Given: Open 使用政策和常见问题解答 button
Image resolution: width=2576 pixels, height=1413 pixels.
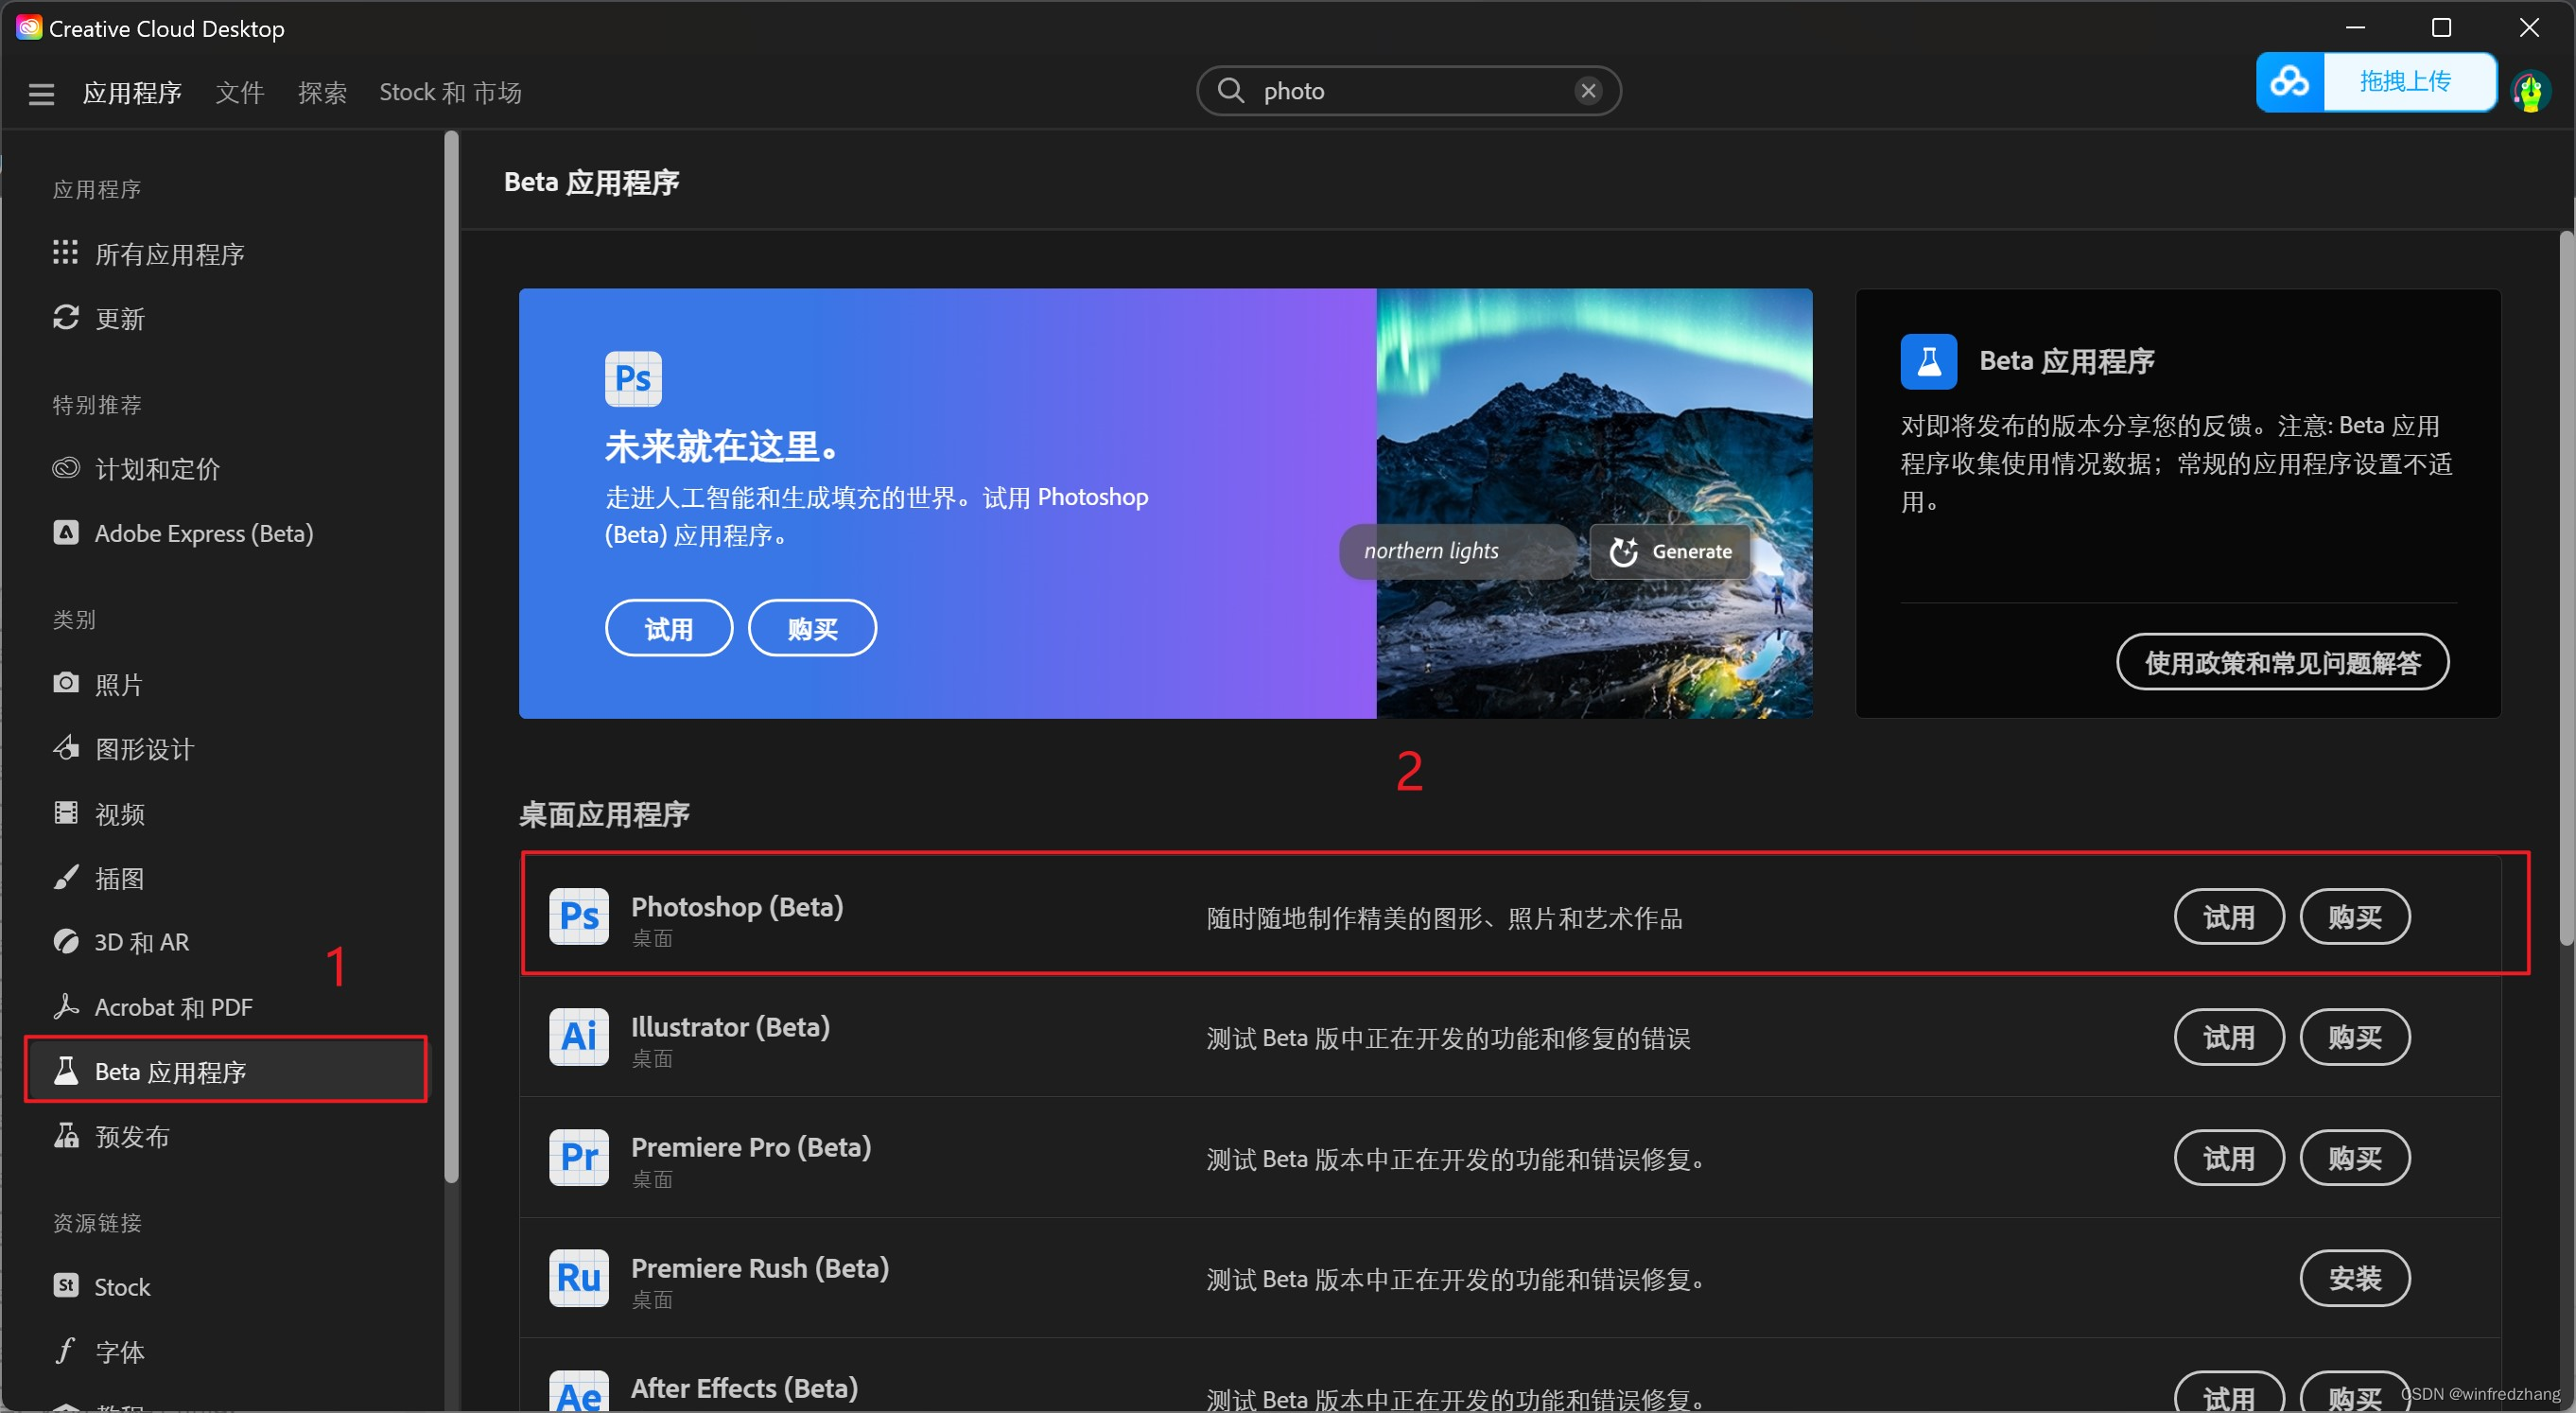Looking at the screenshot, I should 2282,662.
